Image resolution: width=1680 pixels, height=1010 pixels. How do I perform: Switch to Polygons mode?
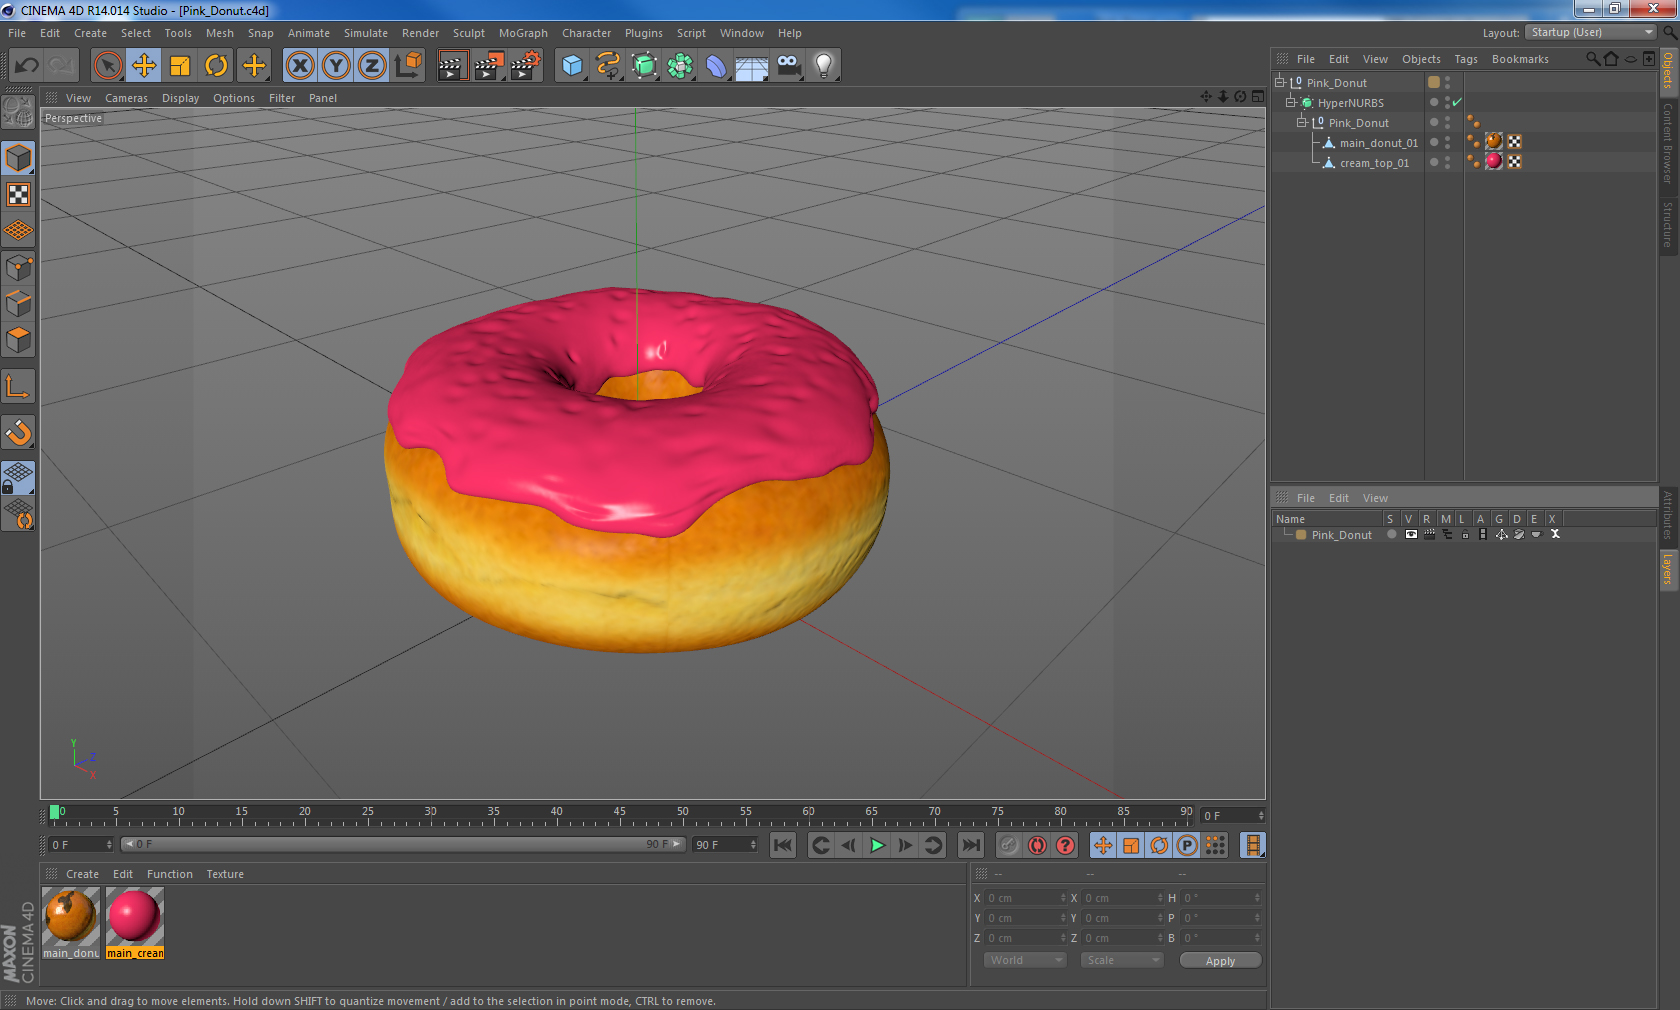(18, 340)
